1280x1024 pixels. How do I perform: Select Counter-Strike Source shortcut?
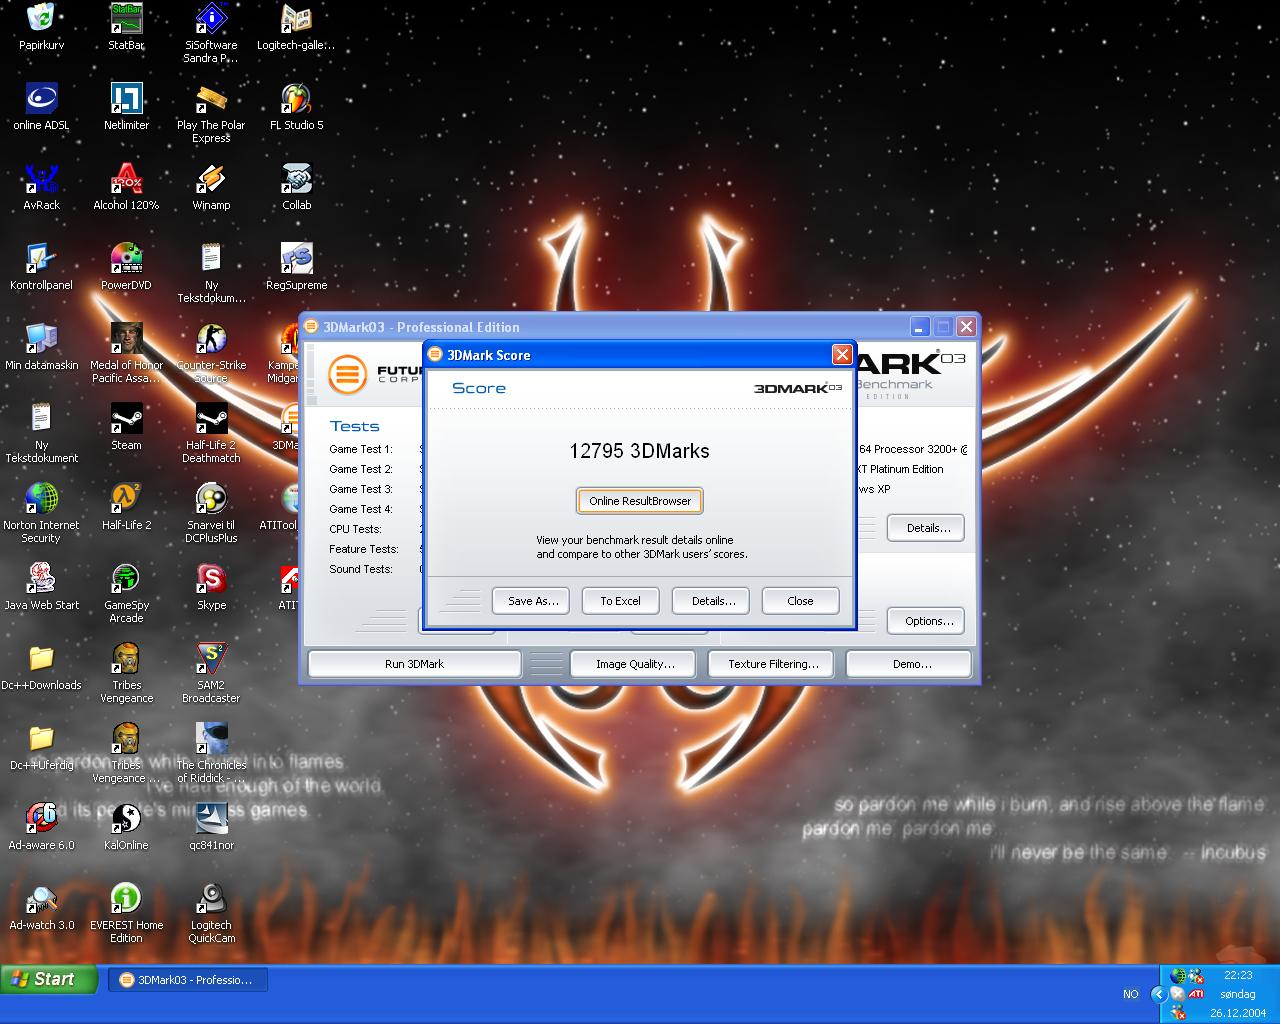point(211,352)
